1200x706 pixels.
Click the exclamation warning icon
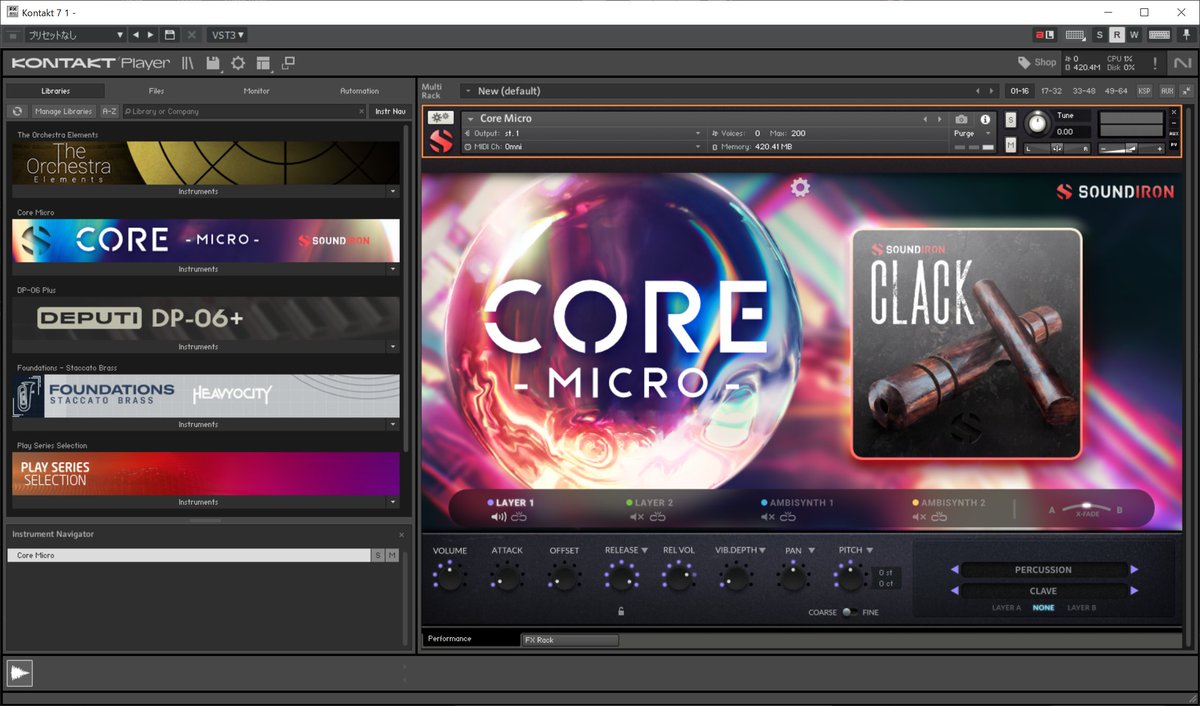coord(1155,63)
